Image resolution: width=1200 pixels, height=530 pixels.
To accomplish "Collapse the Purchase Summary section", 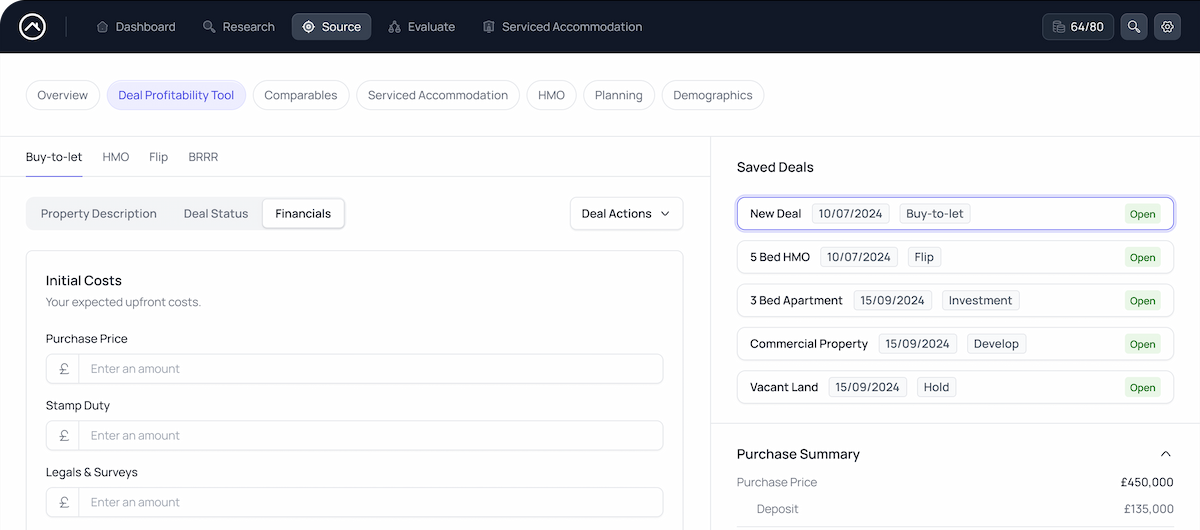I will (1165, 454).
